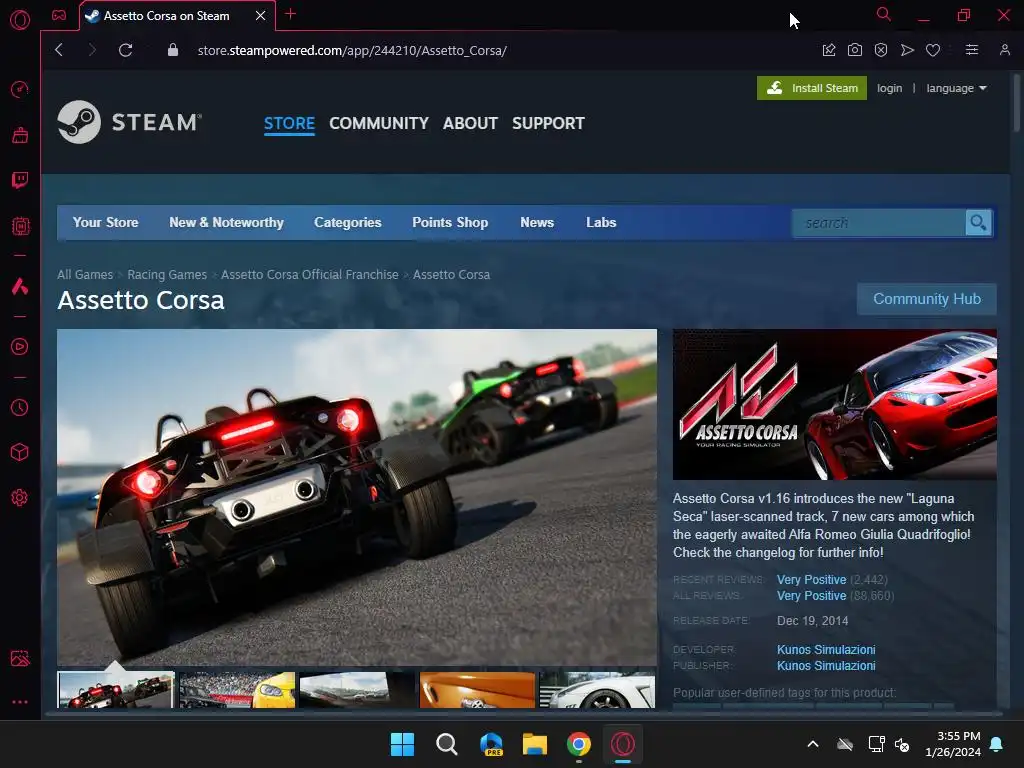
Task: Open Points Shop tab
Action: (450, 223)
